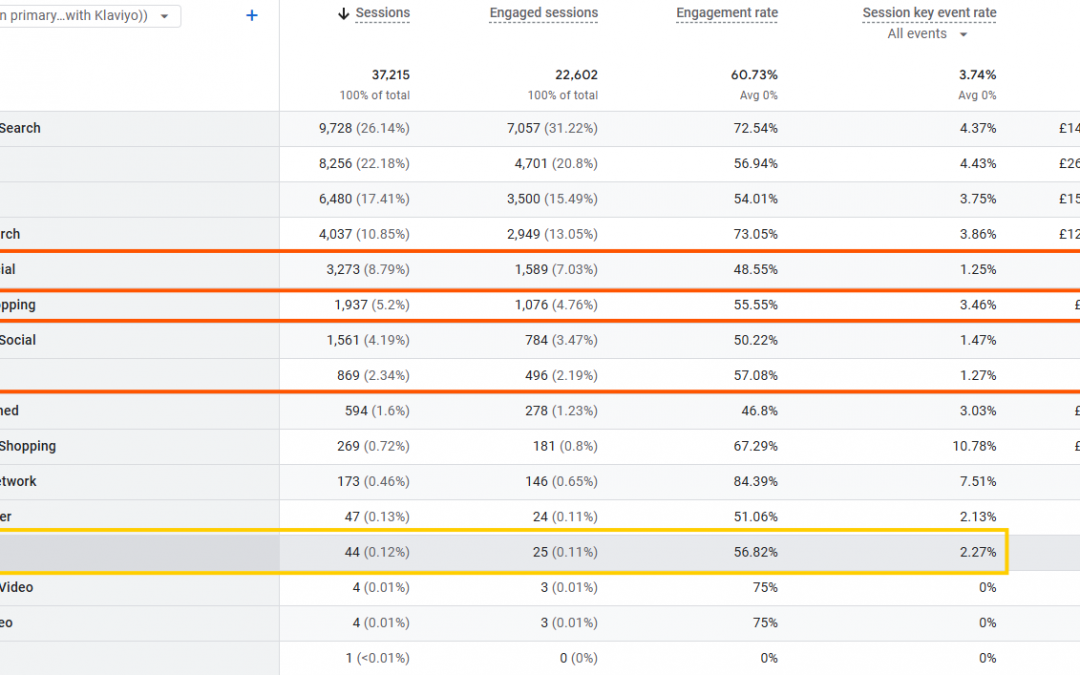This screenshot has height=675, width=1080.
Task: Click the 73.05% engagement rate cell
Action: (754, 234)
